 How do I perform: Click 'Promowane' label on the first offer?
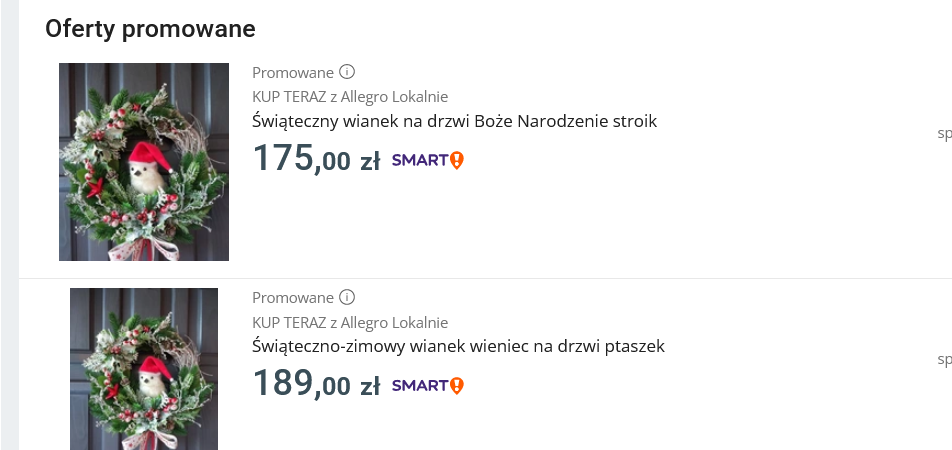click(x=292, y=72)
